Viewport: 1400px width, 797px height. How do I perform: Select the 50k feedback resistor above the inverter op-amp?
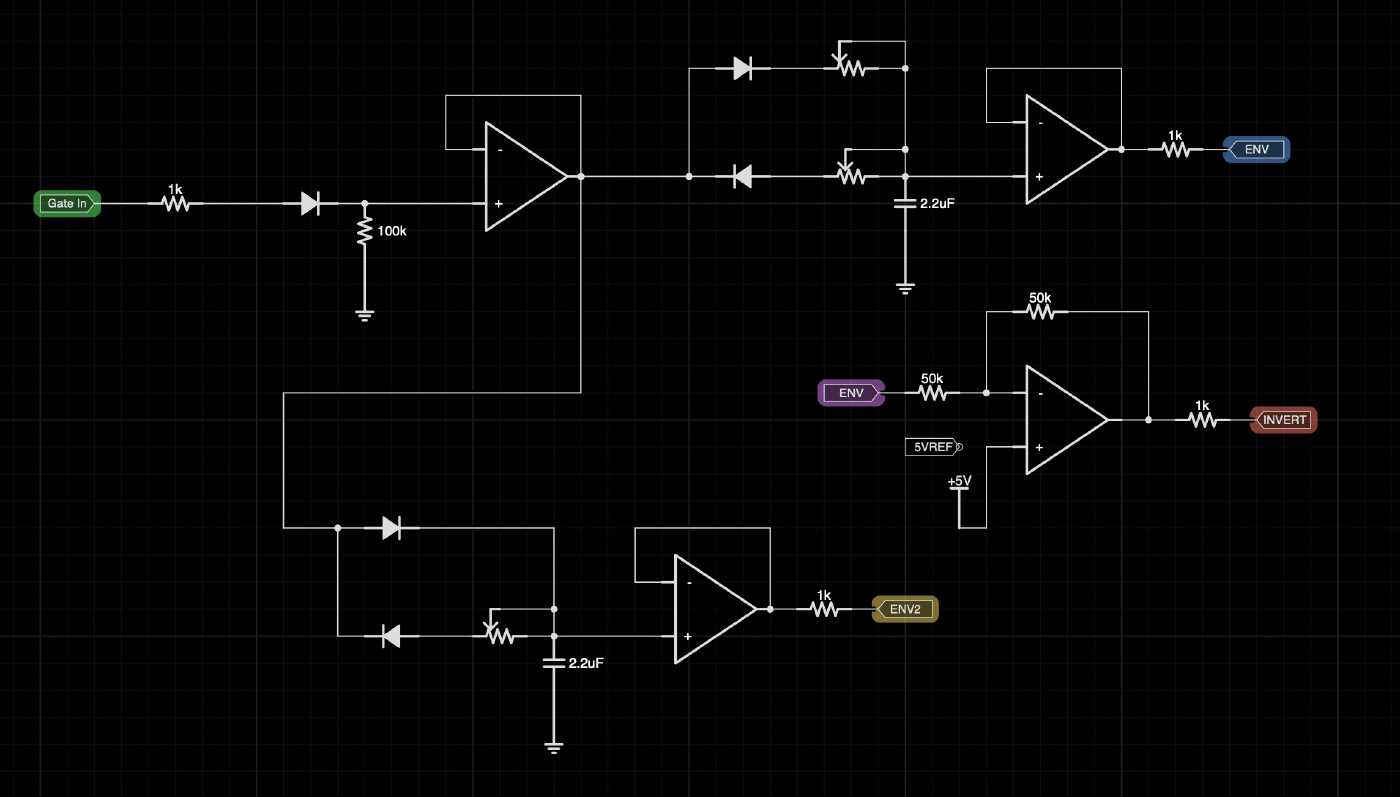pyautogui.click(x=1040, y=311)
